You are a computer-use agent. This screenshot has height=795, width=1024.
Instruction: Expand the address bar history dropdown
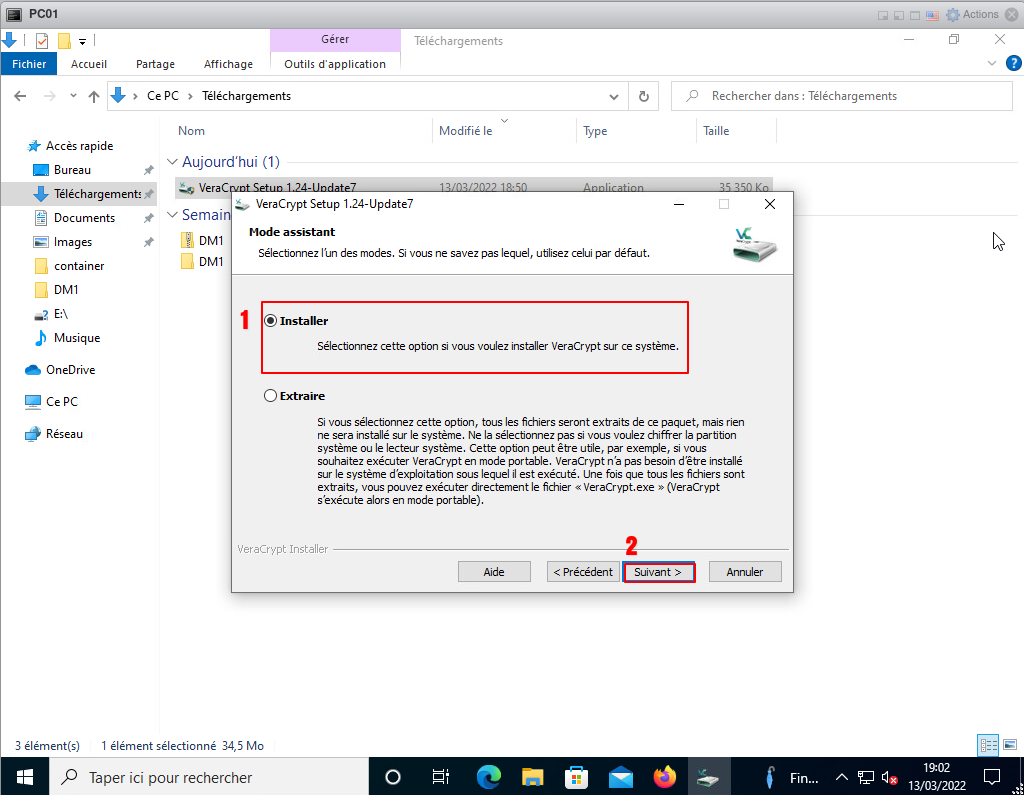pyautogui.click(x=615, y=97)
